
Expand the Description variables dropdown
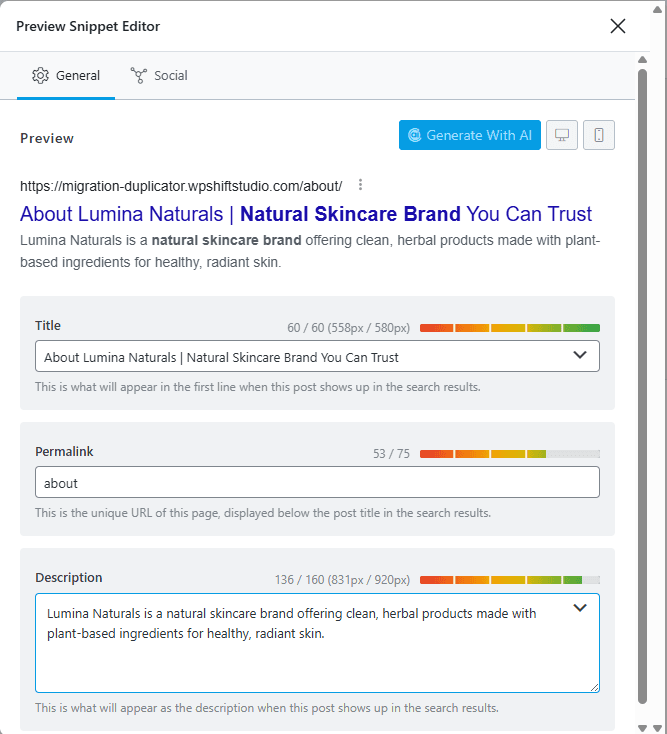tap(580, 608)
